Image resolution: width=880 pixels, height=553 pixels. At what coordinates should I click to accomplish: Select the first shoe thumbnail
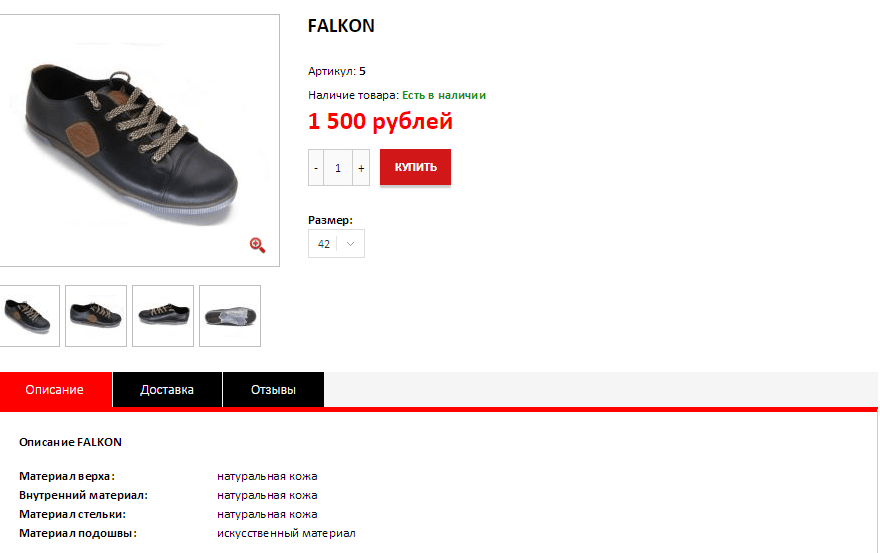[29, 316]
